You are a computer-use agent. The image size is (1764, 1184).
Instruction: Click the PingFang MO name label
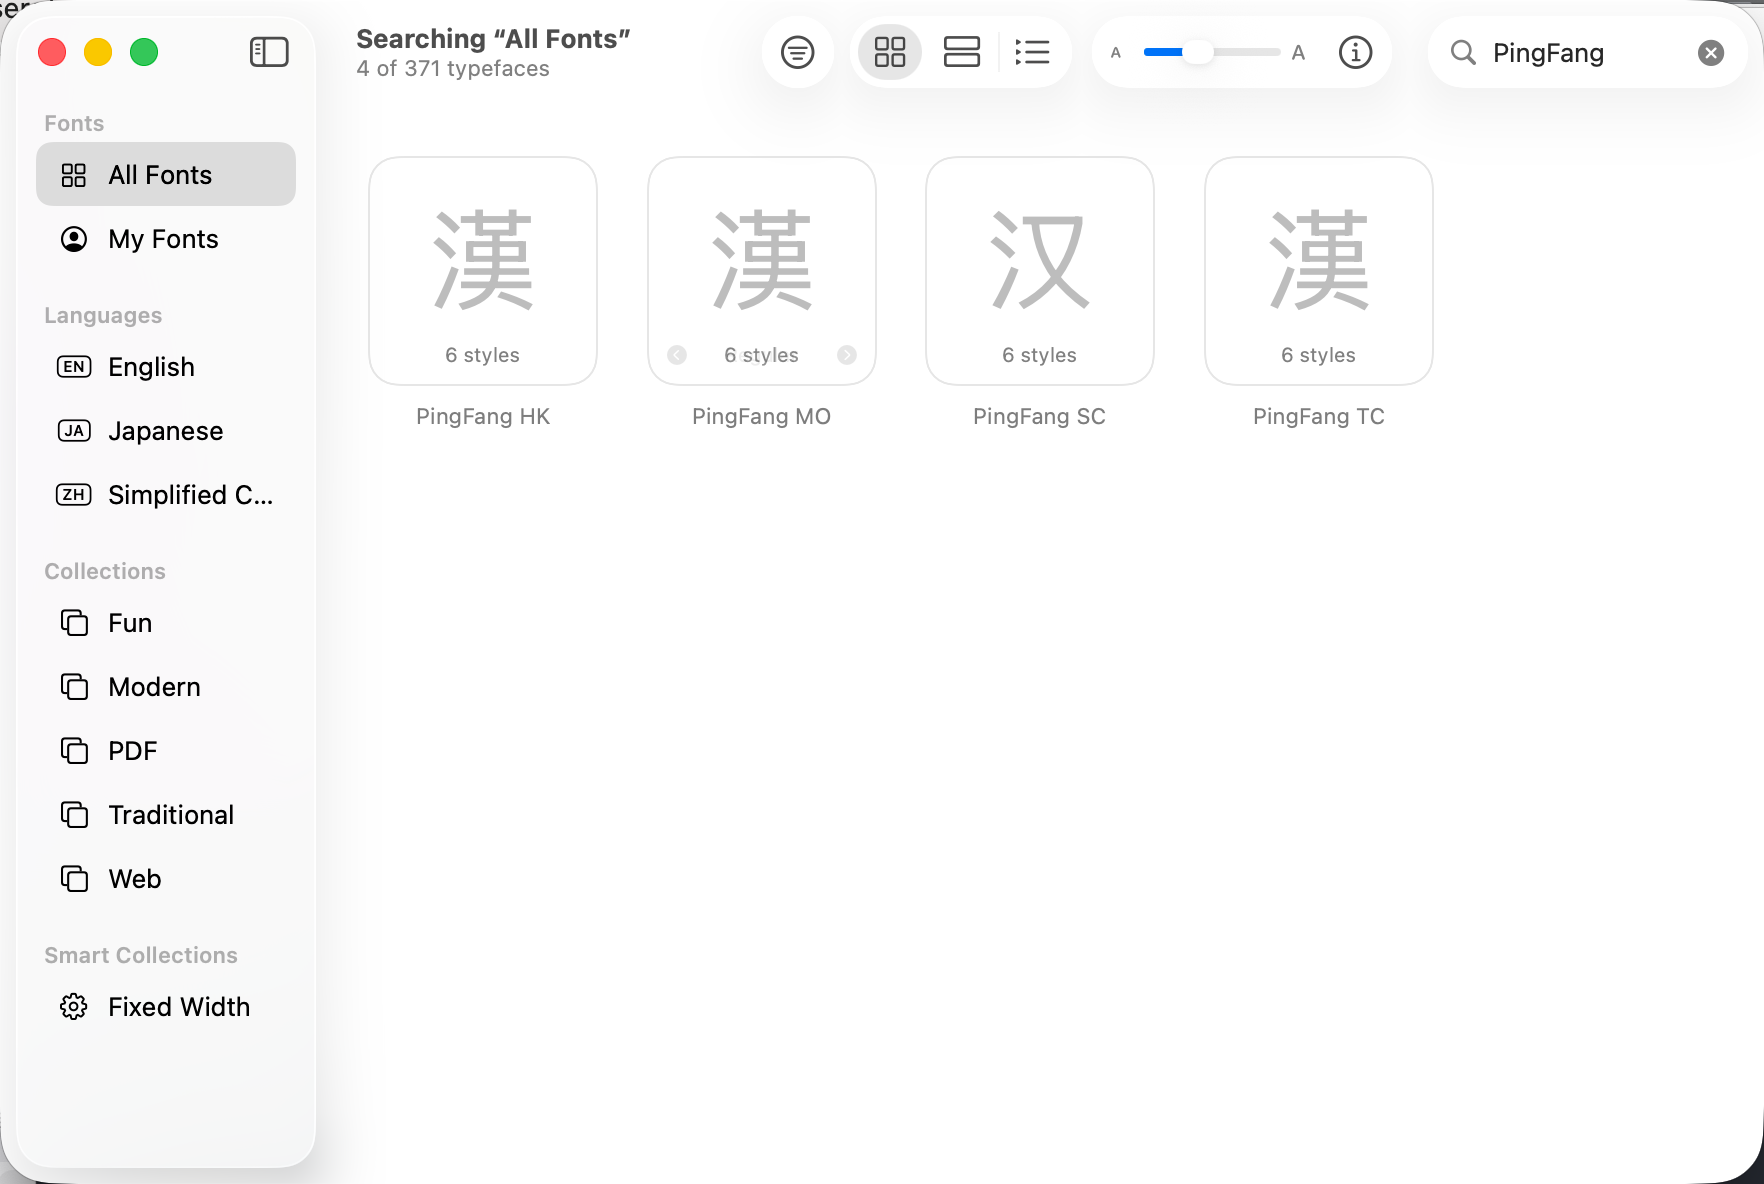(x=762, y=416)
